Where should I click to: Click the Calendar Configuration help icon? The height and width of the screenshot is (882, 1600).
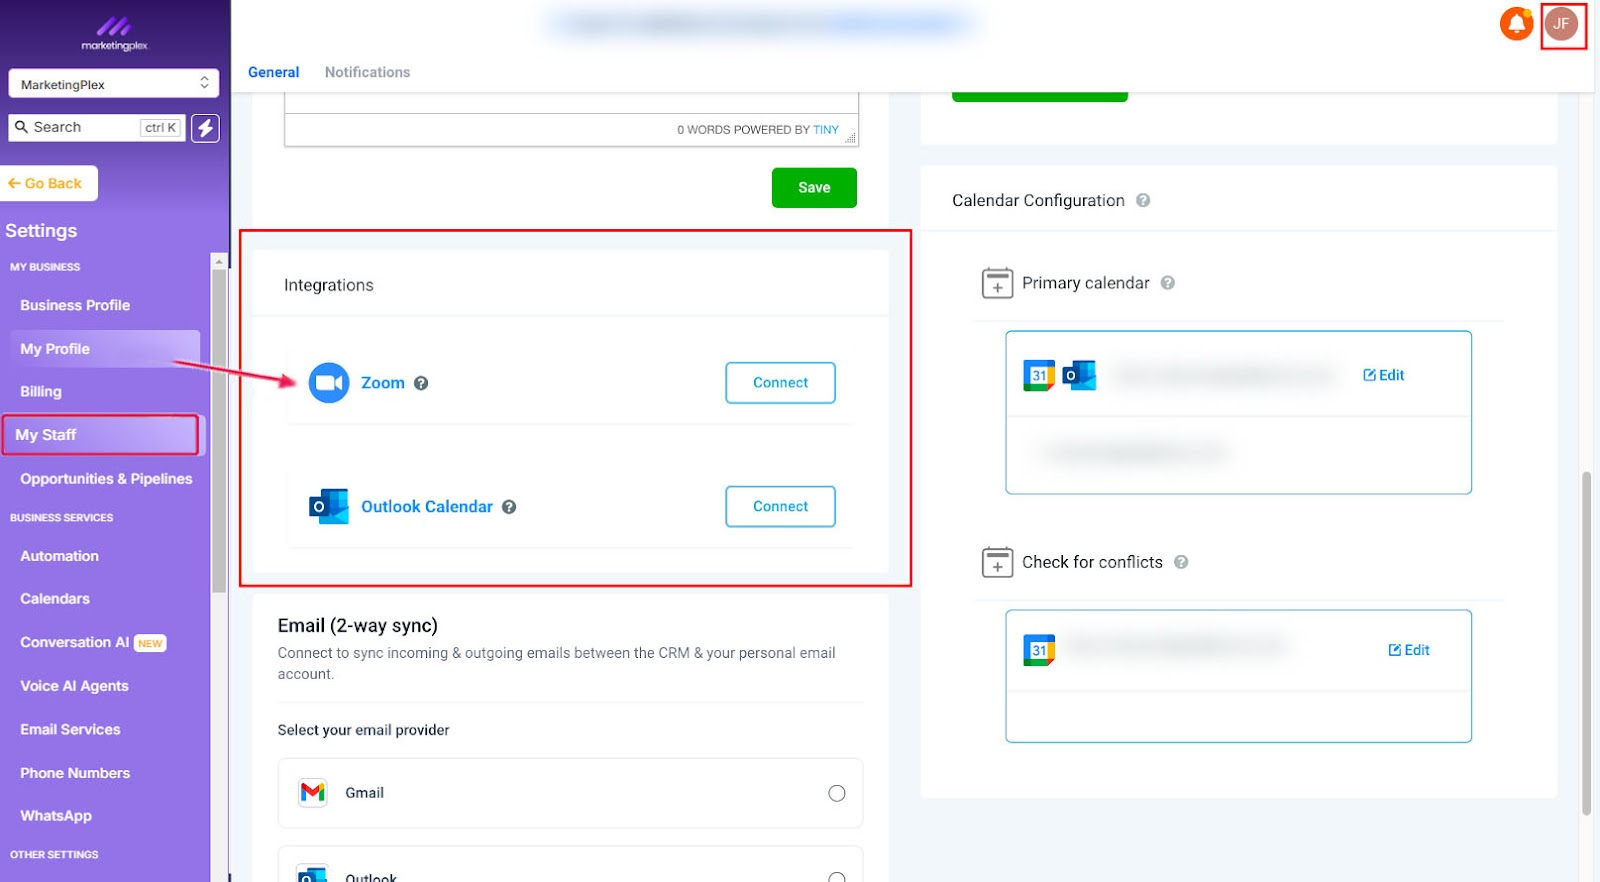[1143, 200]
